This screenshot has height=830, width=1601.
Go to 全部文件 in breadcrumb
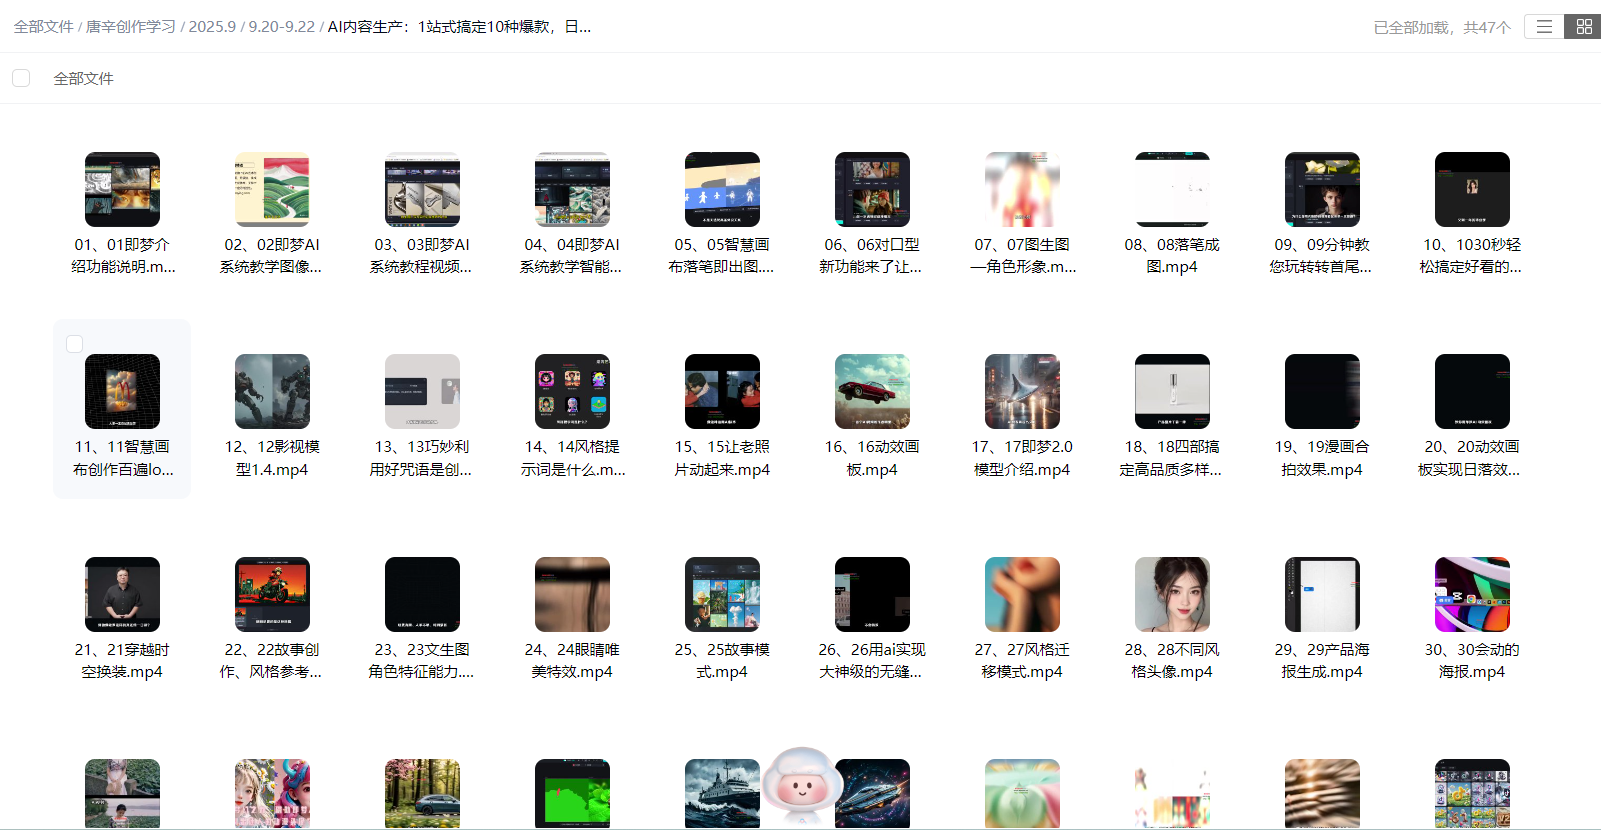pos(43,27)
